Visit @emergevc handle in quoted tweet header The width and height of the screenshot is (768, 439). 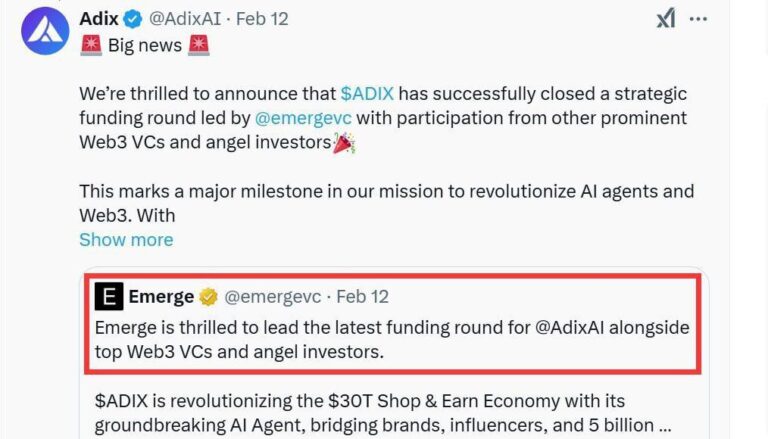tap(273, 297)
